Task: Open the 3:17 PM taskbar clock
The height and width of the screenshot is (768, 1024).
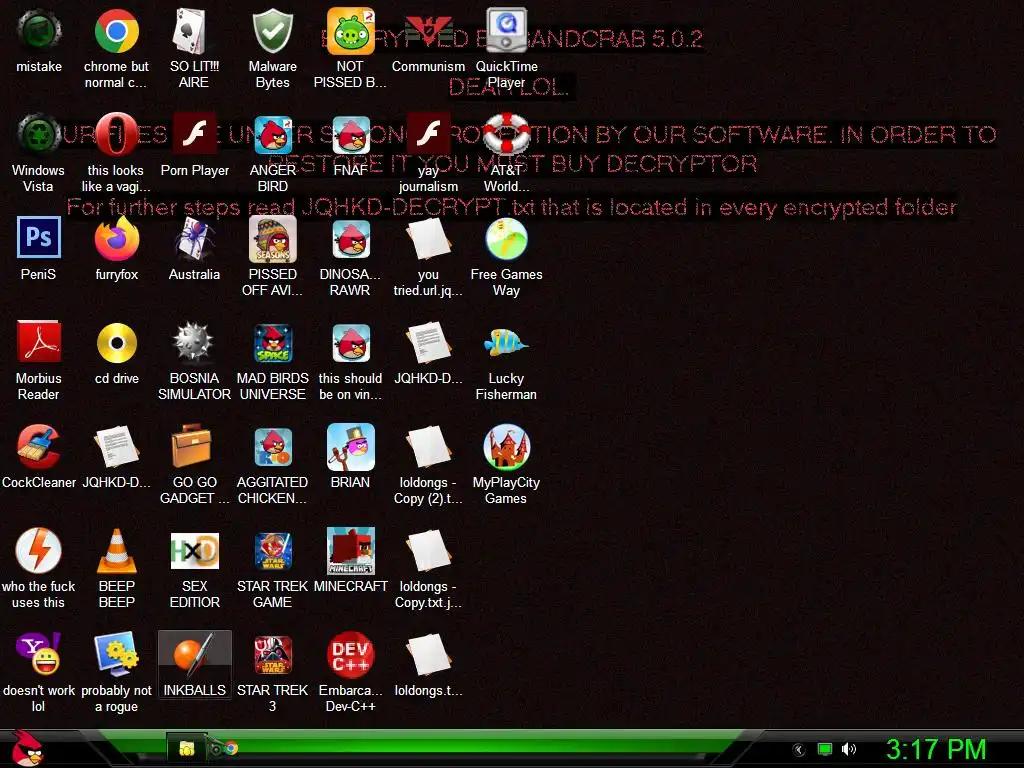Action: (x=936, y=749)
